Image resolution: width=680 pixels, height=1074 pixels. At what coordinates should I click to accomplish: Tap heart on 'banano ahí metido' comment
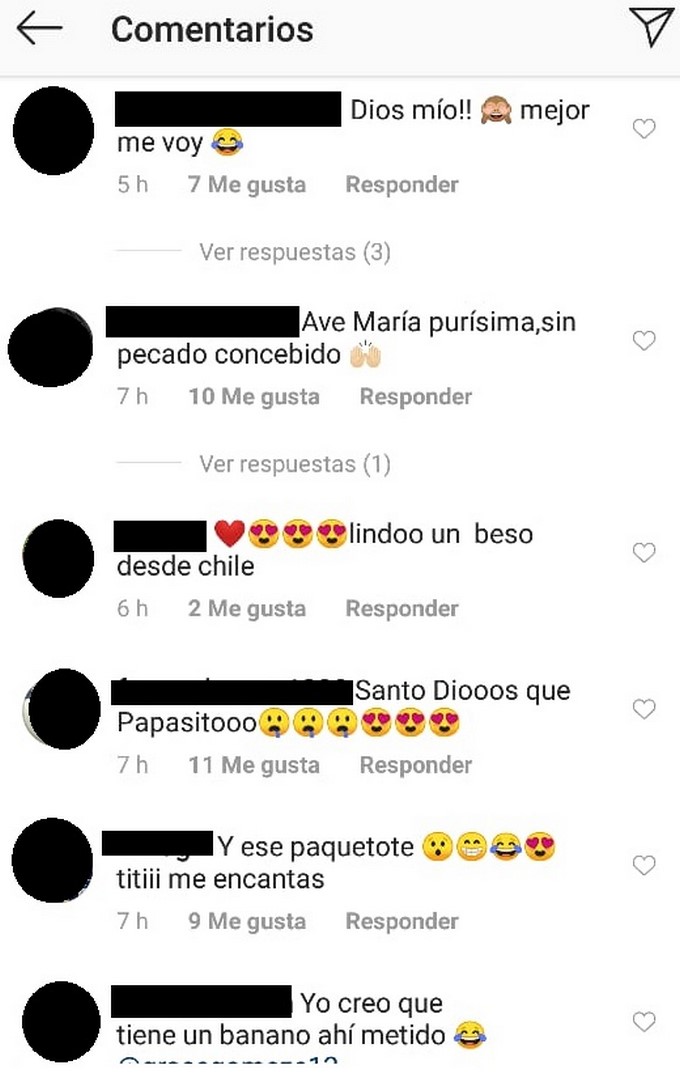pos(644,1022)
